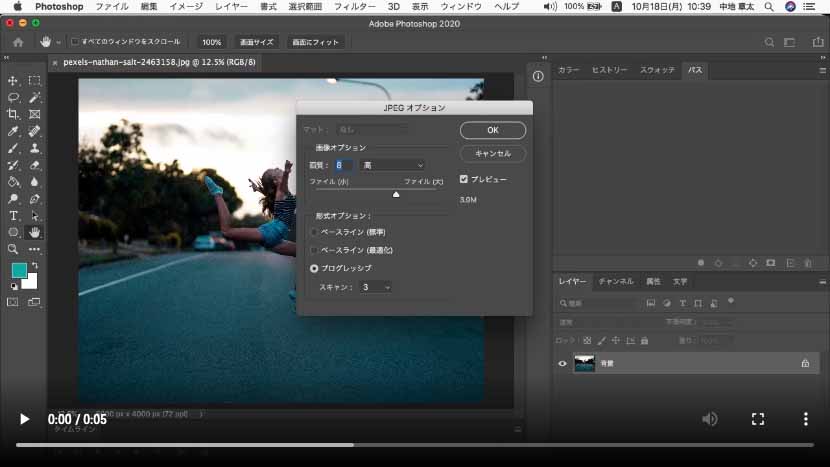Open the Image menu
The width and height of the screenshot is (830, 467).
(186, 6)
